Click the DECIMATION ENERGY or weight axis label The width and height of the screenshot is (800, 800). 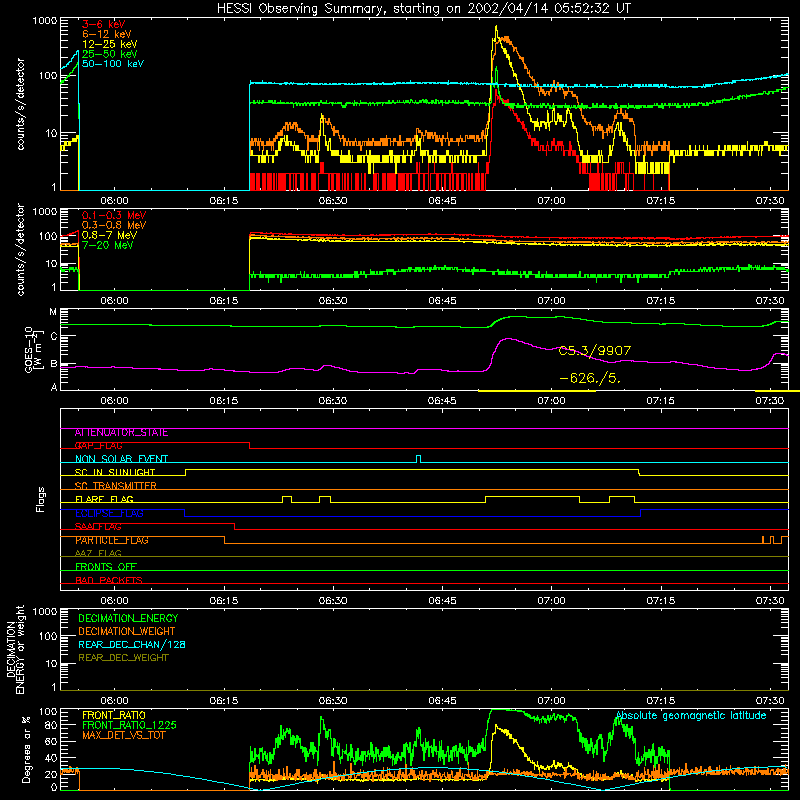15,649
